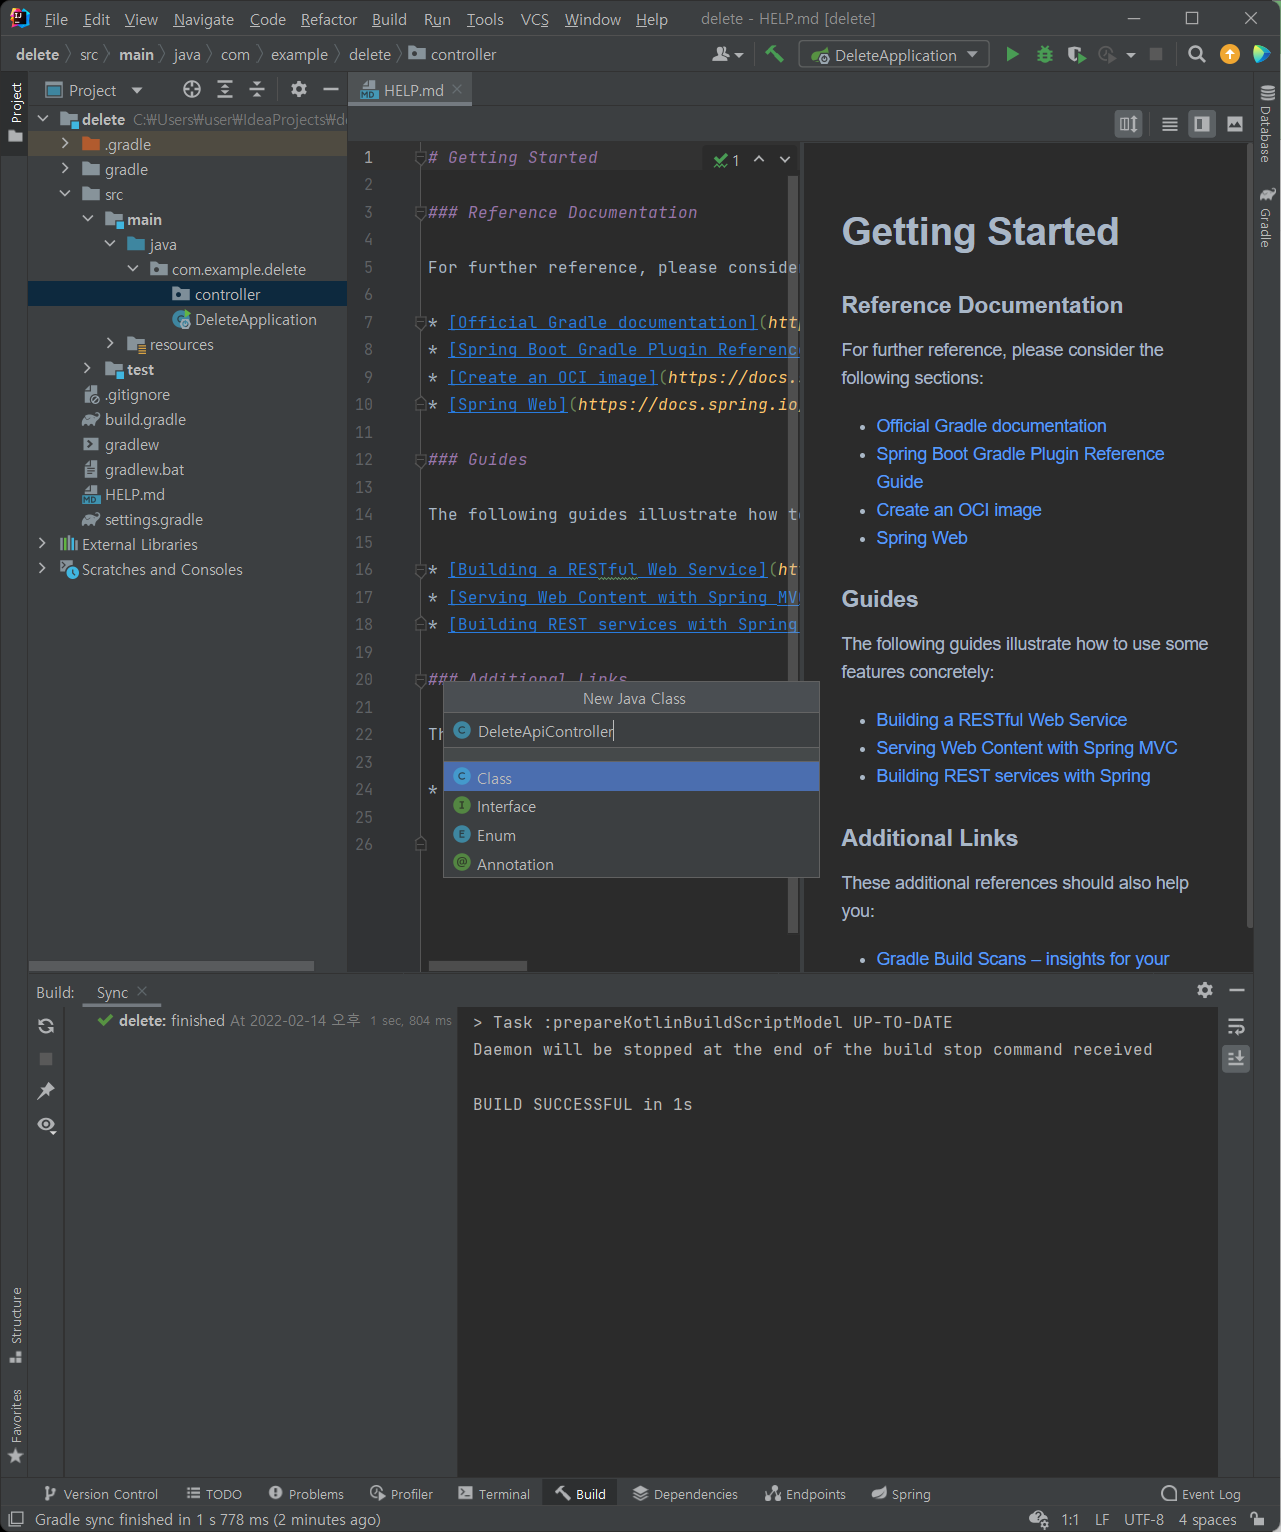1281x1532 pixels.
Task: Open Version Control tool window
Action: [100, 1494]
